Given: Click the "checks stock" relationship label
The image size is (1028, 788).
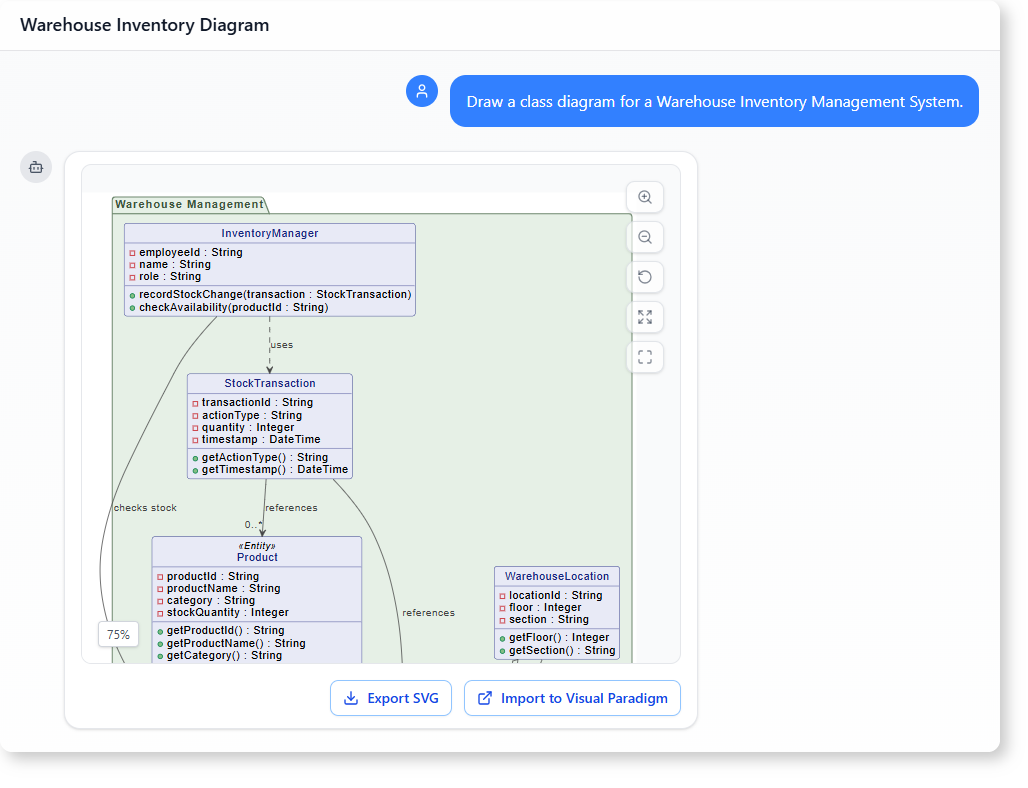Looking at the screenshot, I should point(145,508).
